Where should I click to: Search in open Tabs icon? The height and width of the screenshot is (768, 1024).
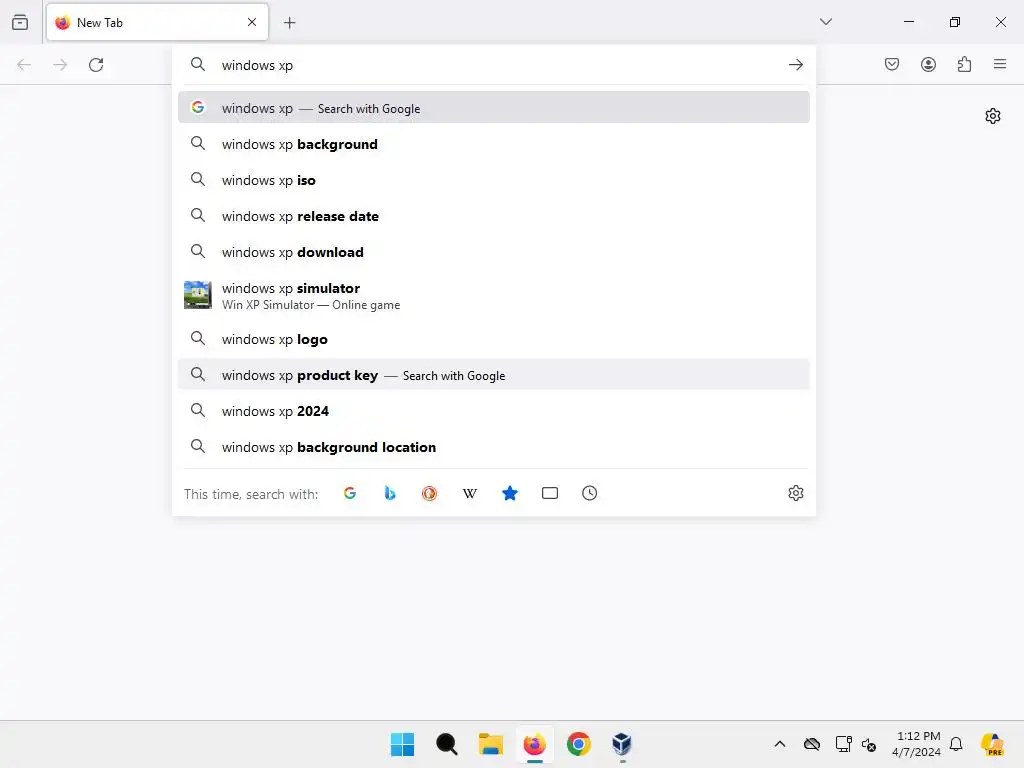[550, 493]
